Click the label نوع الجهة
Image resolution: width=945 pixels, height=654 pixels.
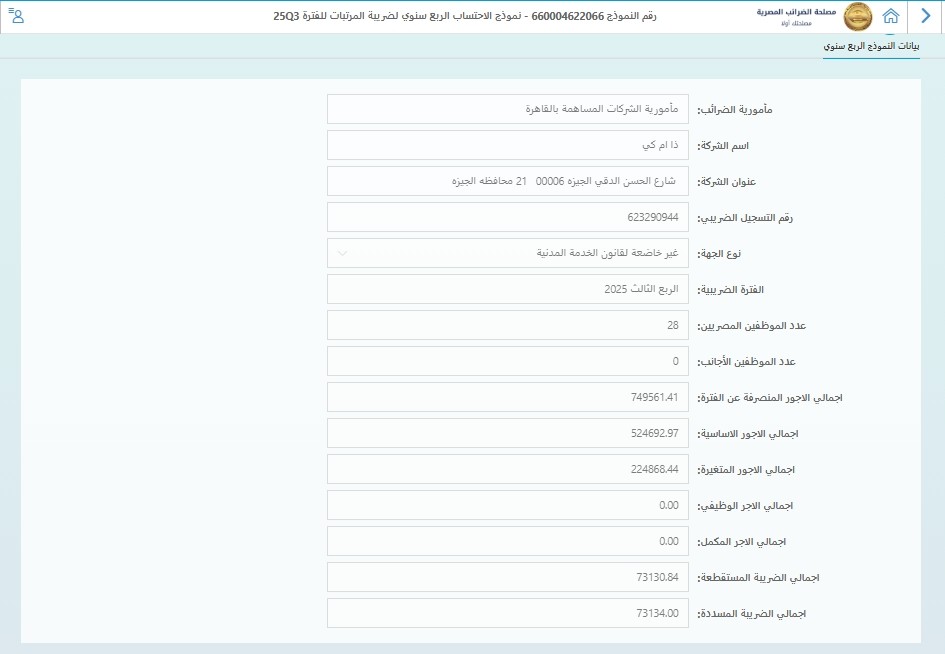pyautogui.click(x=719, y=254)
